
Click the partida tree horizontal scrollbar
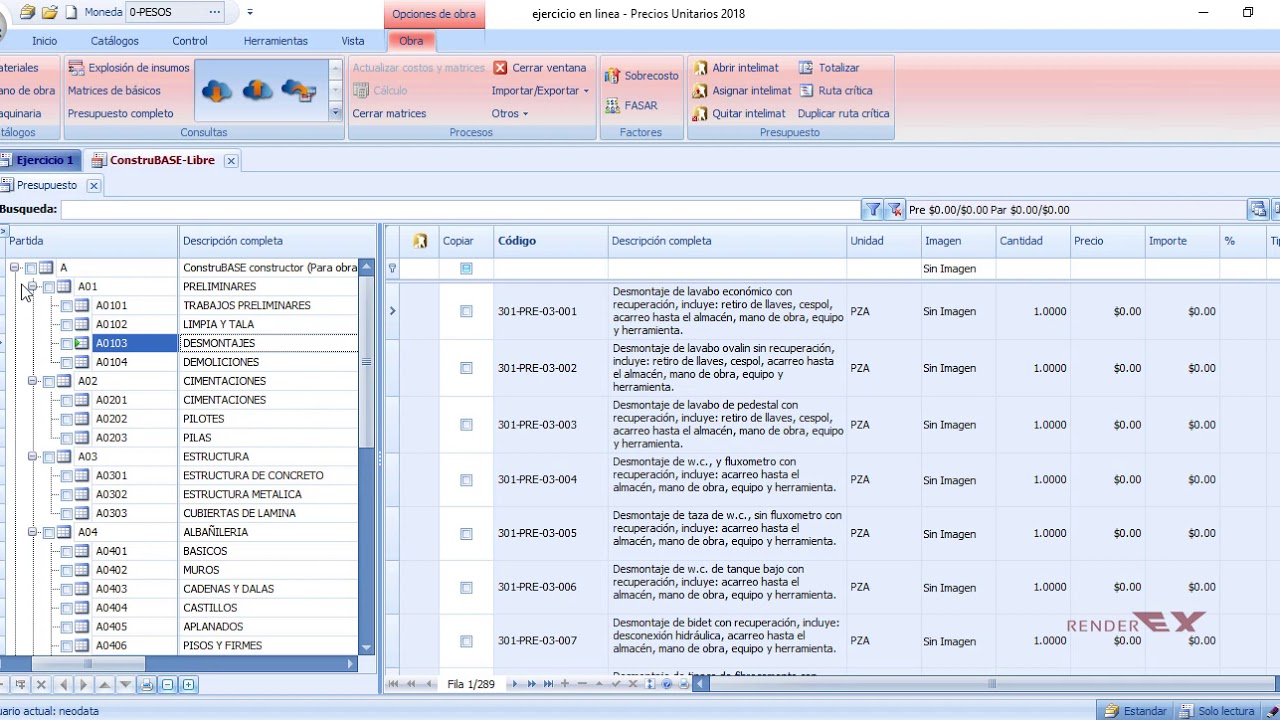click(88, 663)
